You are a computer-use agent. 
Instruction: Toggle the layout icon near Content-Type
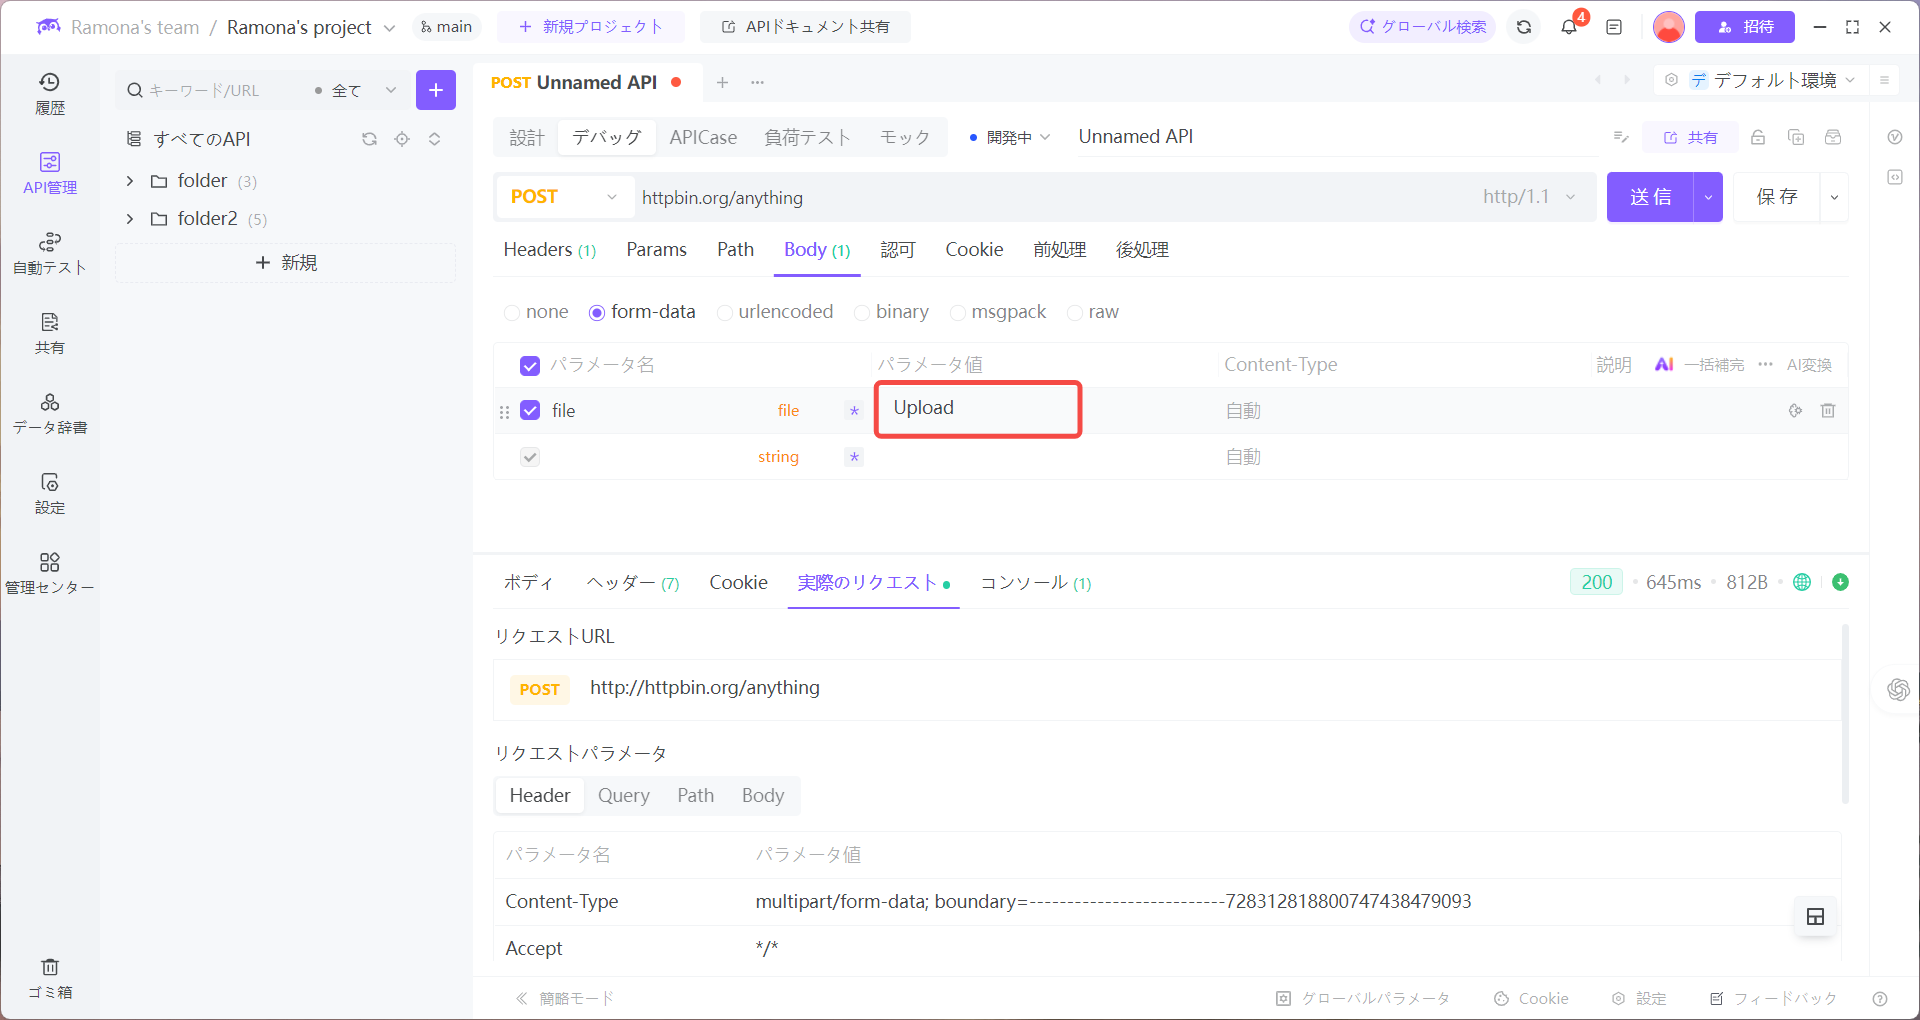(x=1816, y=916)
